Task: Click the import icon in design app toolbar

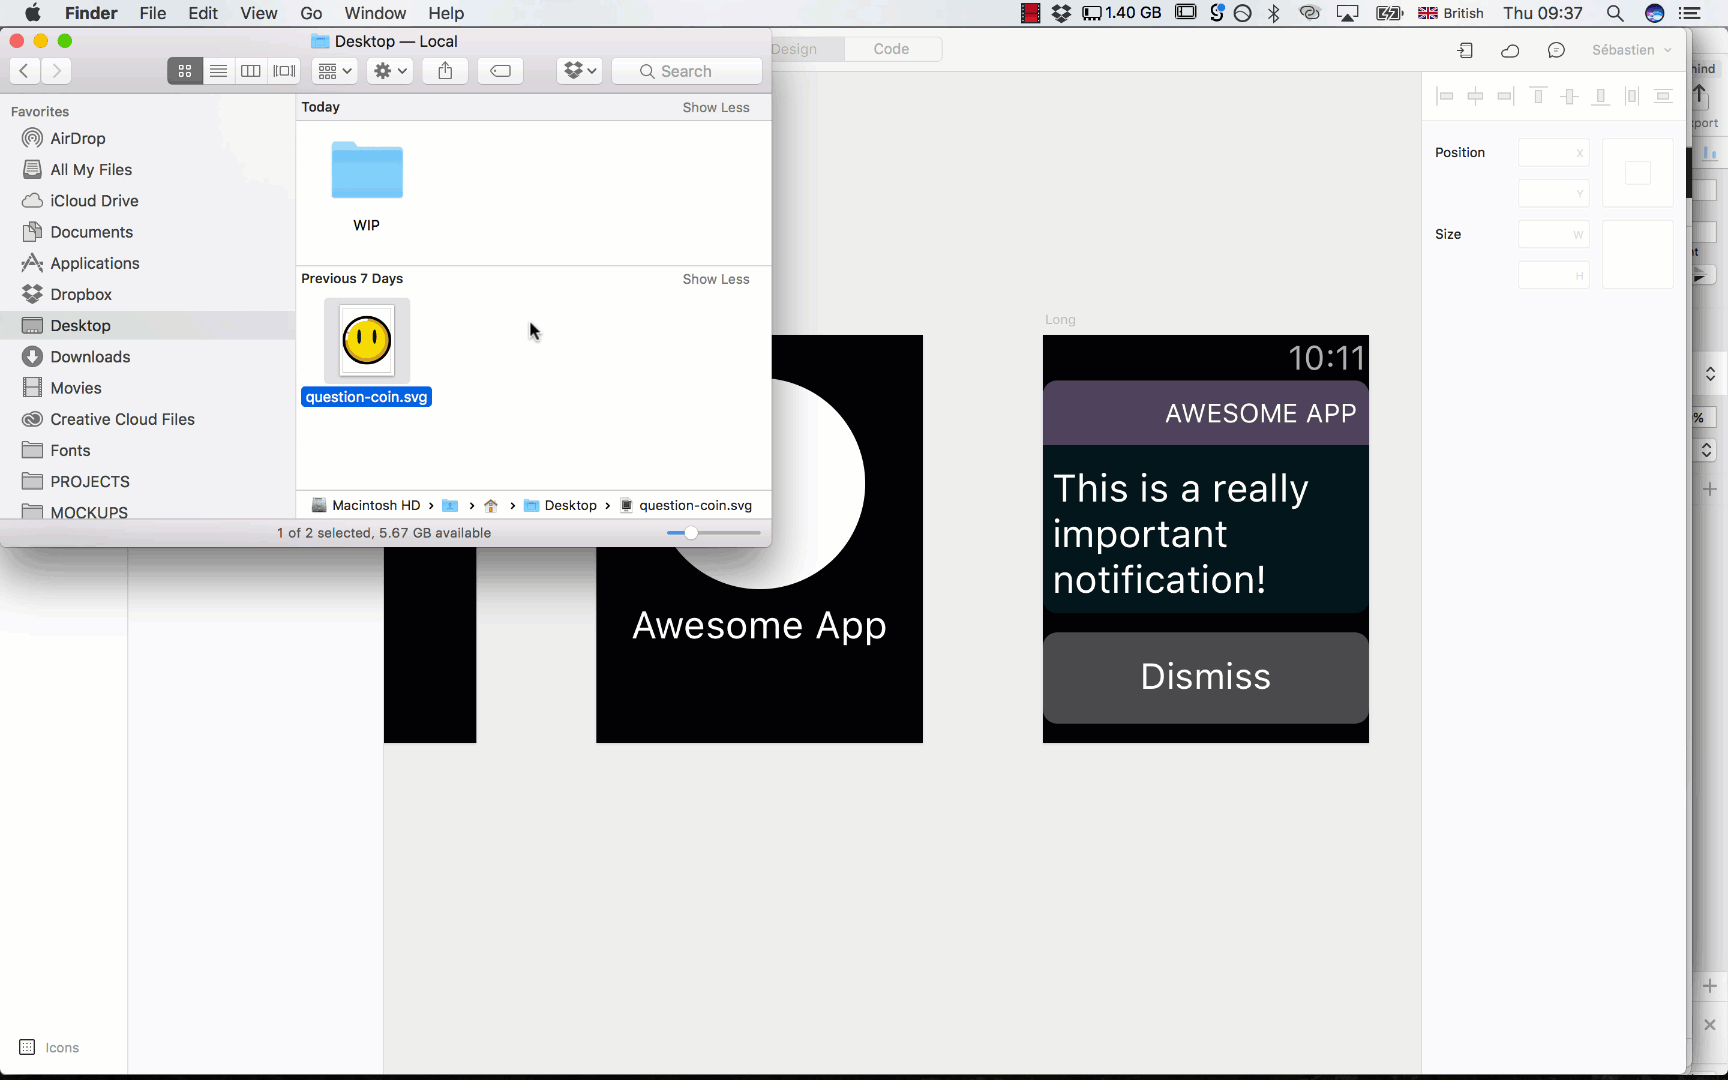Action: (1466, 50)
